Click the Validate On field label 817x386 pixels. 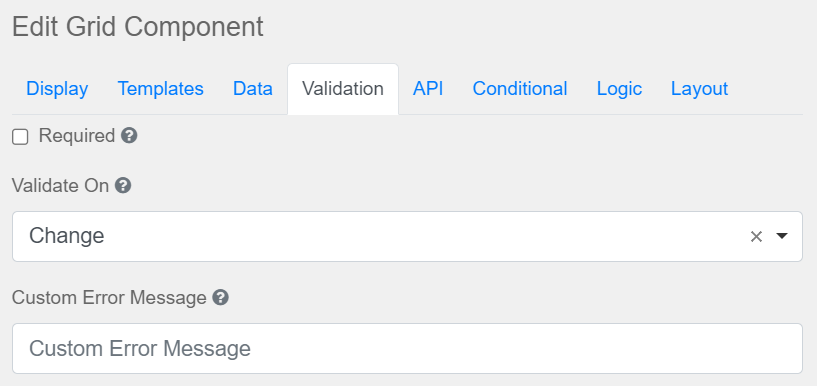(60, 185)
